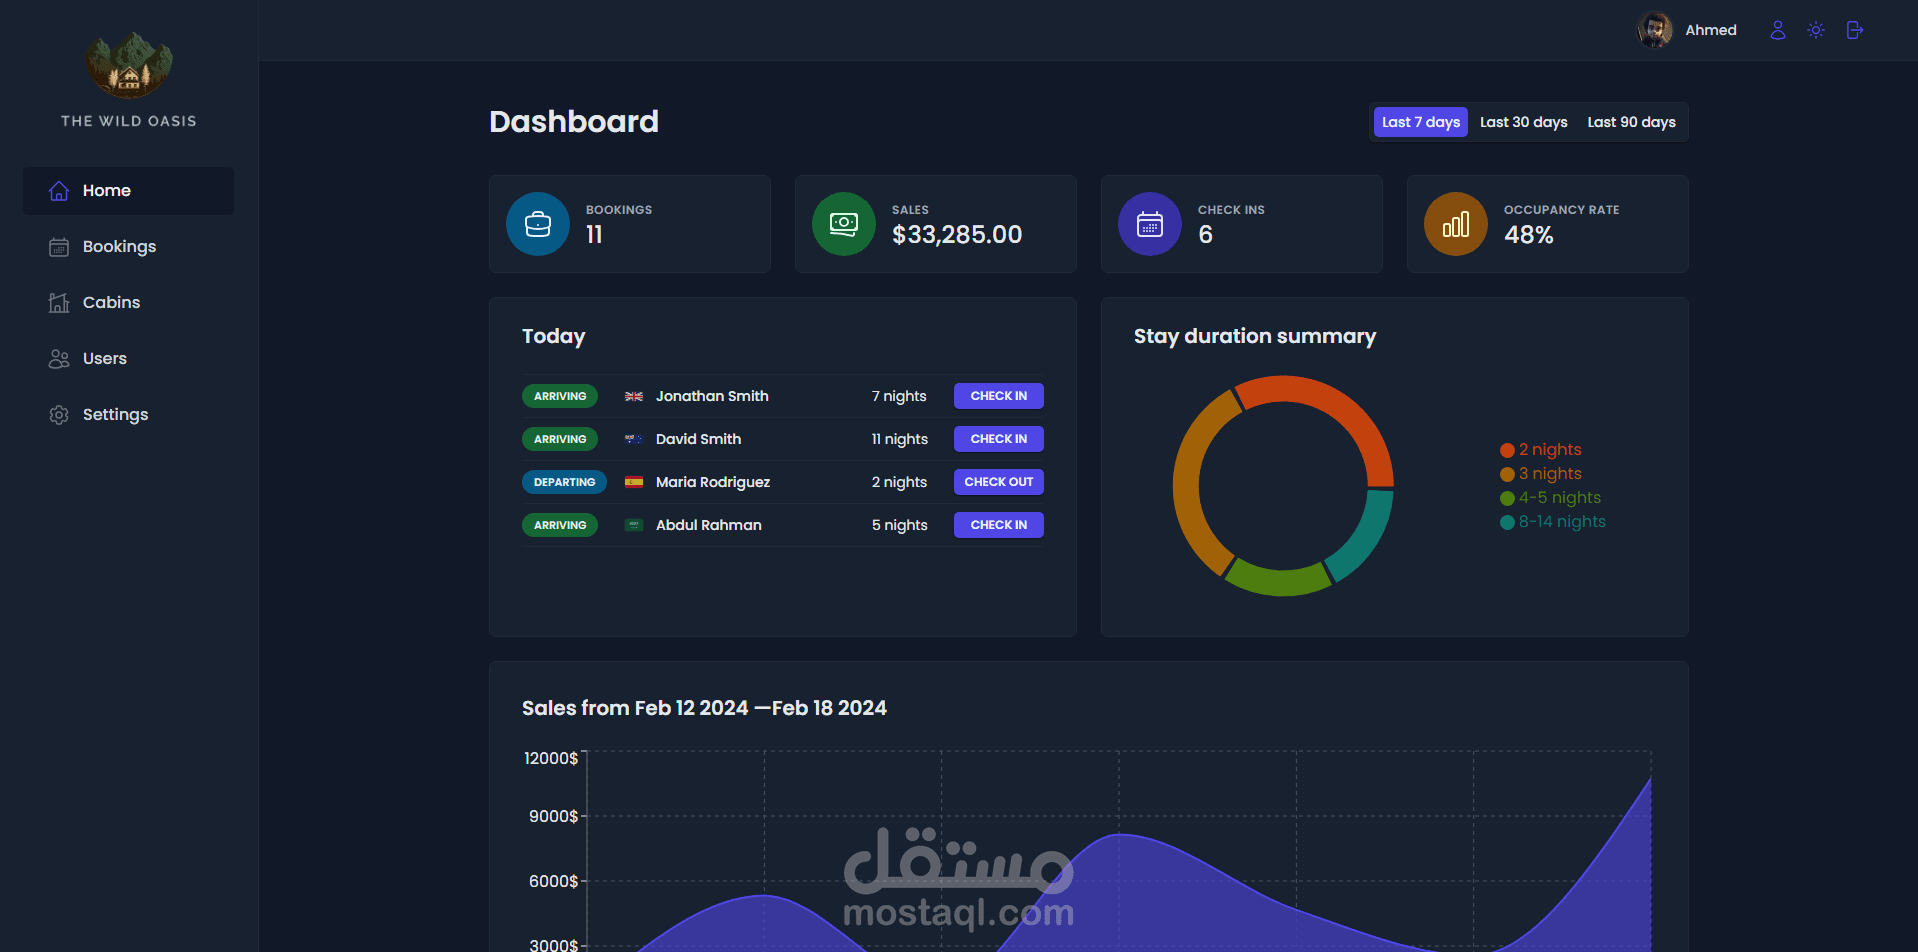Click the Occupancy rate bar chart icon
Viewport: 1918px width, 952px height.
pos(1456,224)
